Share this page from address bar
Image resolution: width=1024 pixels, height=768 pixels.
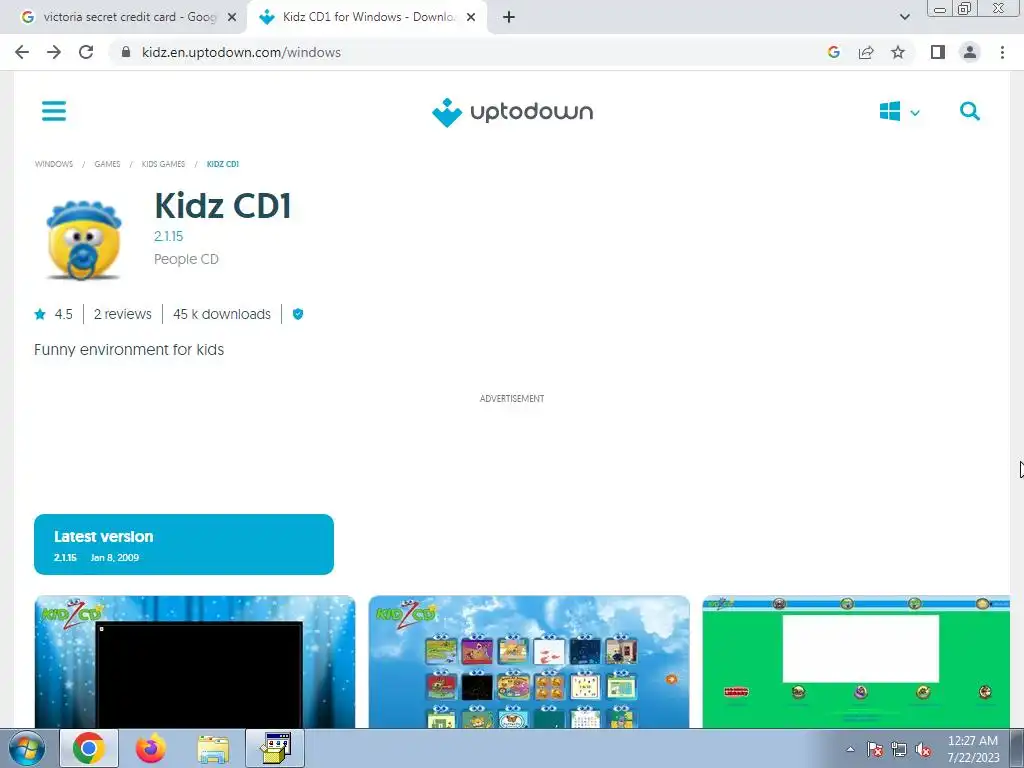866,52
